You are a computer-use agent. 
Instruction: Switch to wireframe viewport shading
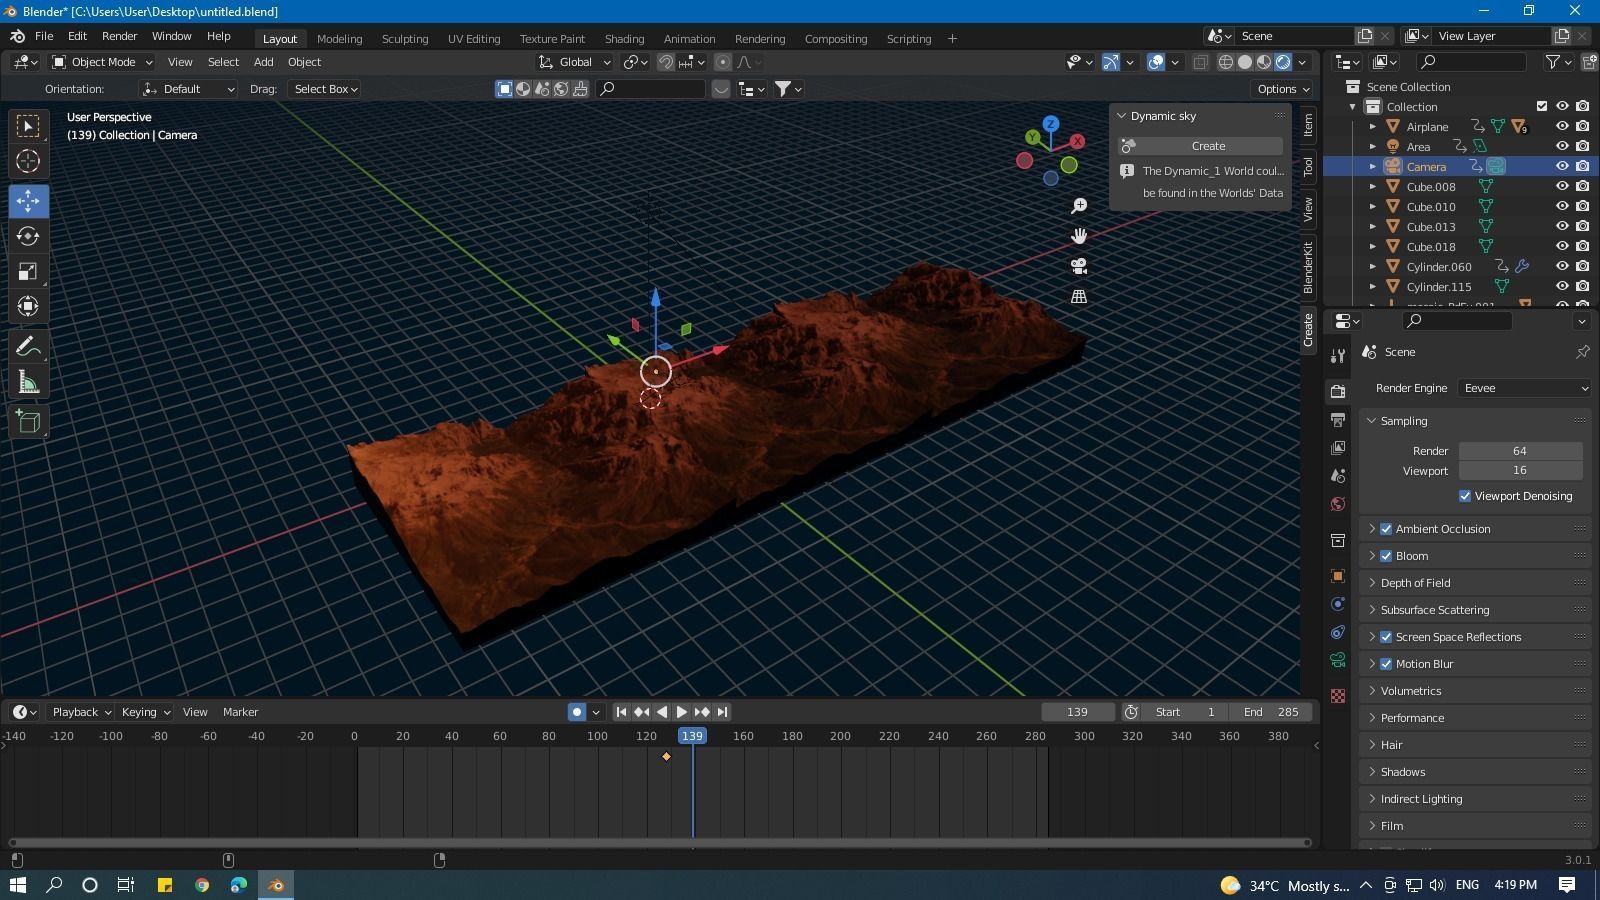click(1226, 62)
